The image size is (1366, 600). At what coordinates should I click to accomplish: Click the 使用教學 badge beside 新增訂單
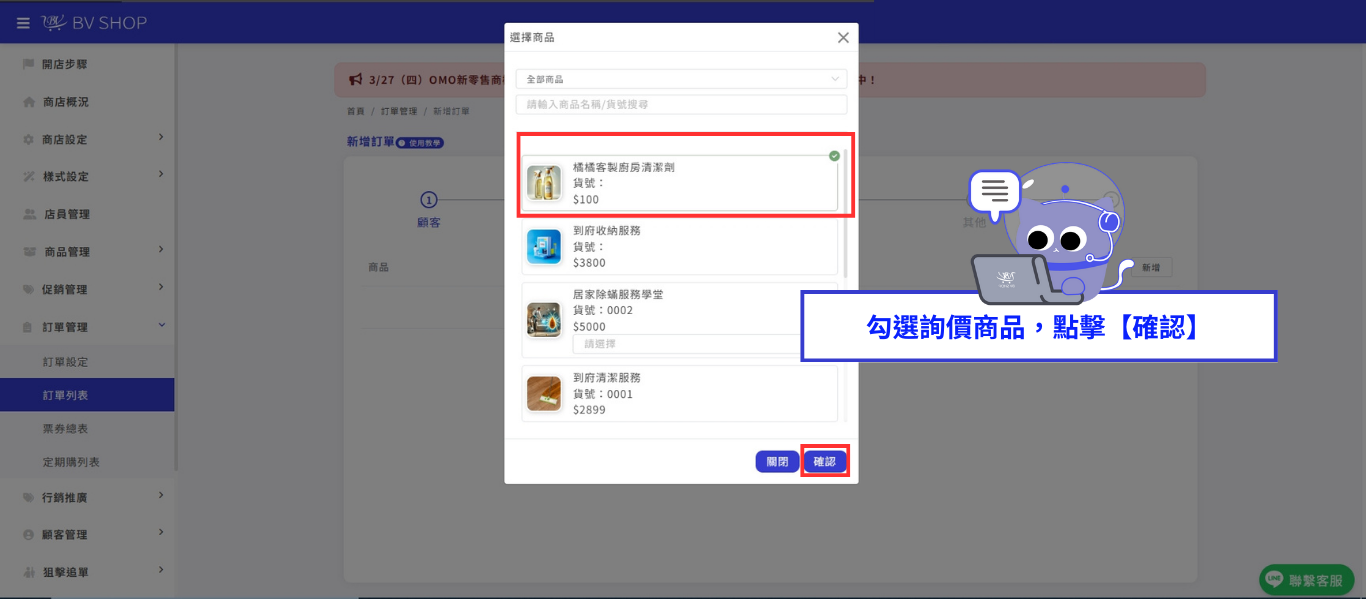[420, 143]
